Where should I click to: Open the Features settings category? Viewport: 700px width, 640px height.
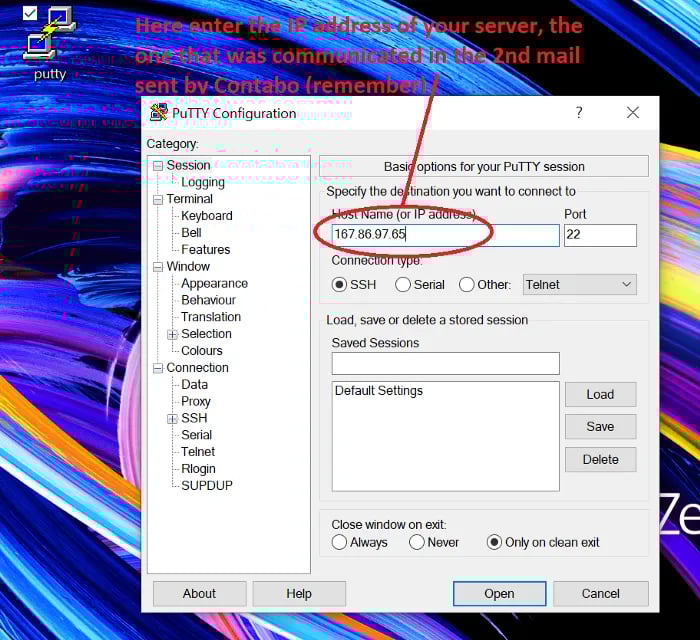point(205,249)
